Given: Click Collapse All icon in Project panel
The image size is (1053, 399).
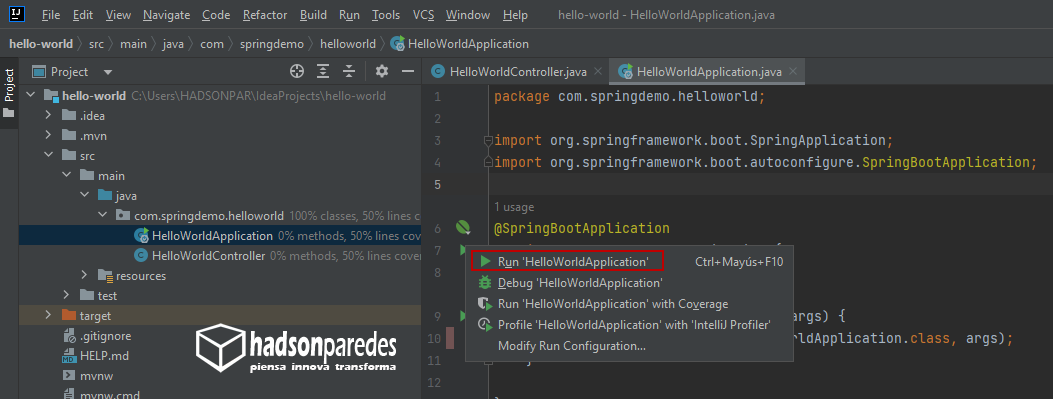Looking at the screenshot, I should (x=349, y=71).
